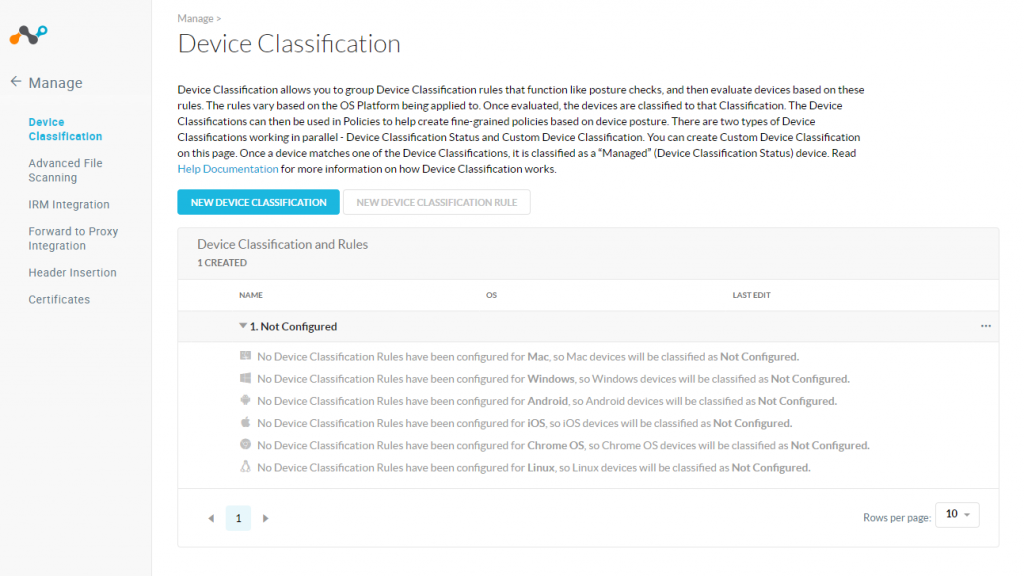1024x576 pixels.
Task: Open the Help Documentation link
Action: pyautogui.click(x=226, y=168)
